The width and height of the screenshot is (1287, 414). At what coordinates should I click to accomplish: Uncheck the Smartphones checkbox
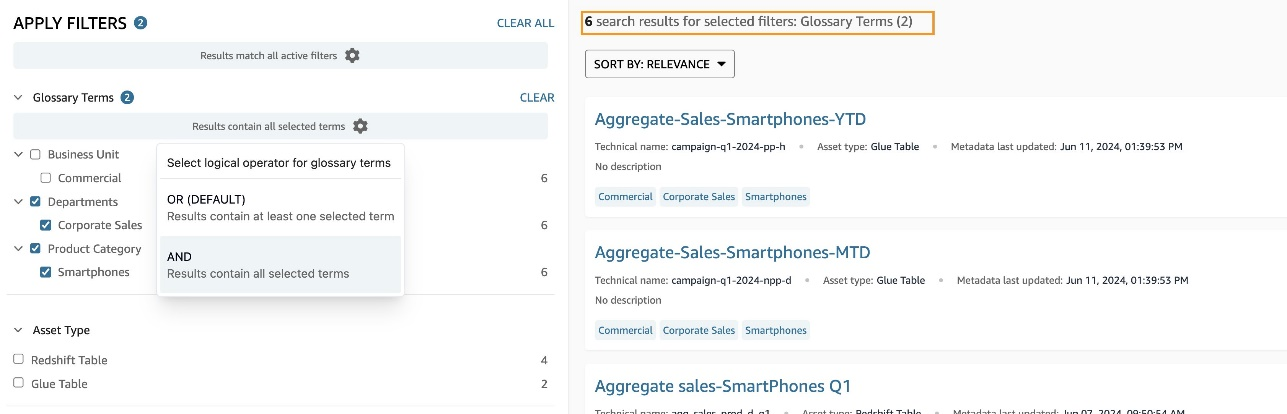tap(46, 272)
